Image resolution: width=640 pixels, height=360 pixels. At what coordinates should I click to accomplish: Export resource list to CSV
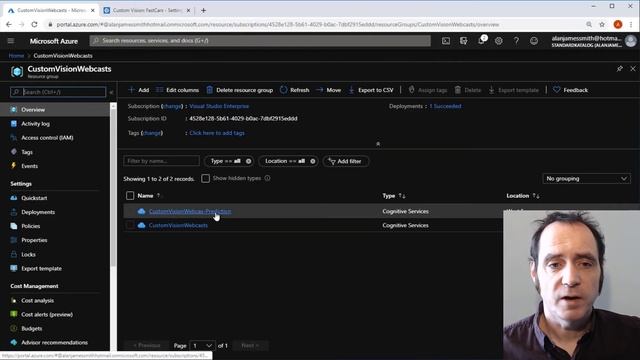(x=371, y=90)
